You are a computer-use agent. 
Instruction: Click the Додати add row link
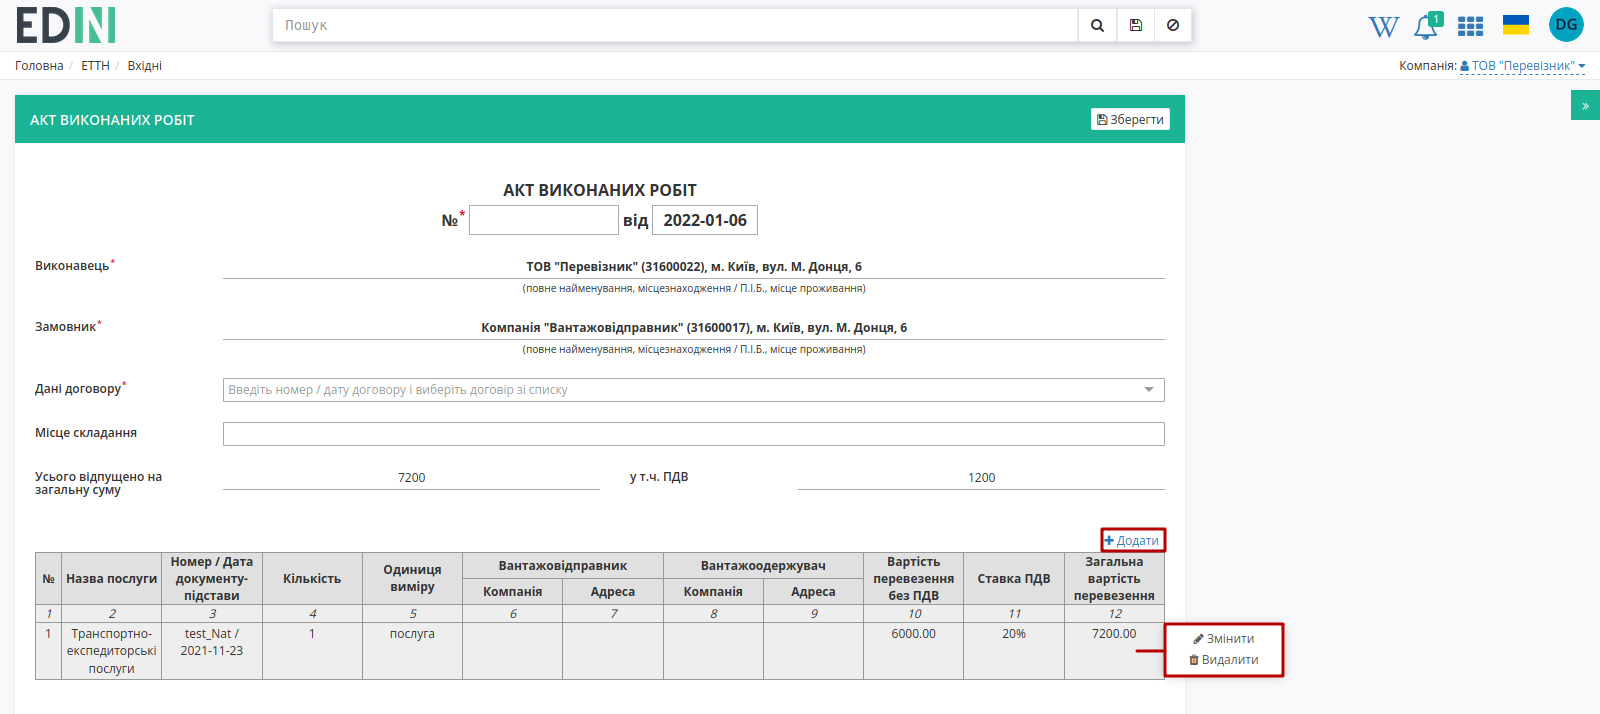pos(1132,540)
